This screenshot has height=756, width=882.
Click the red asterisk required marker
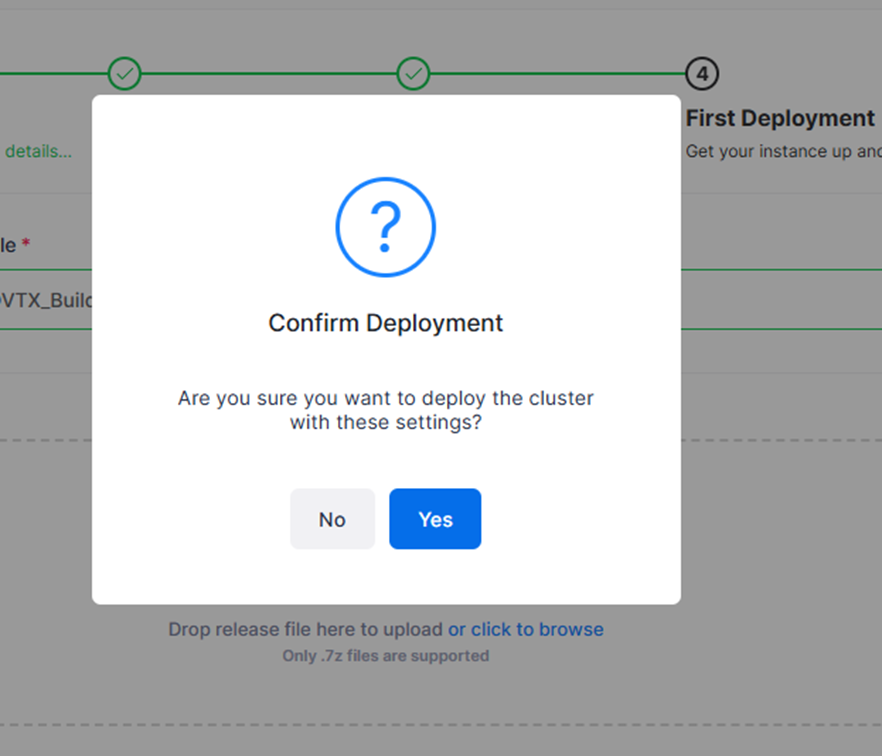pos(26,244)
